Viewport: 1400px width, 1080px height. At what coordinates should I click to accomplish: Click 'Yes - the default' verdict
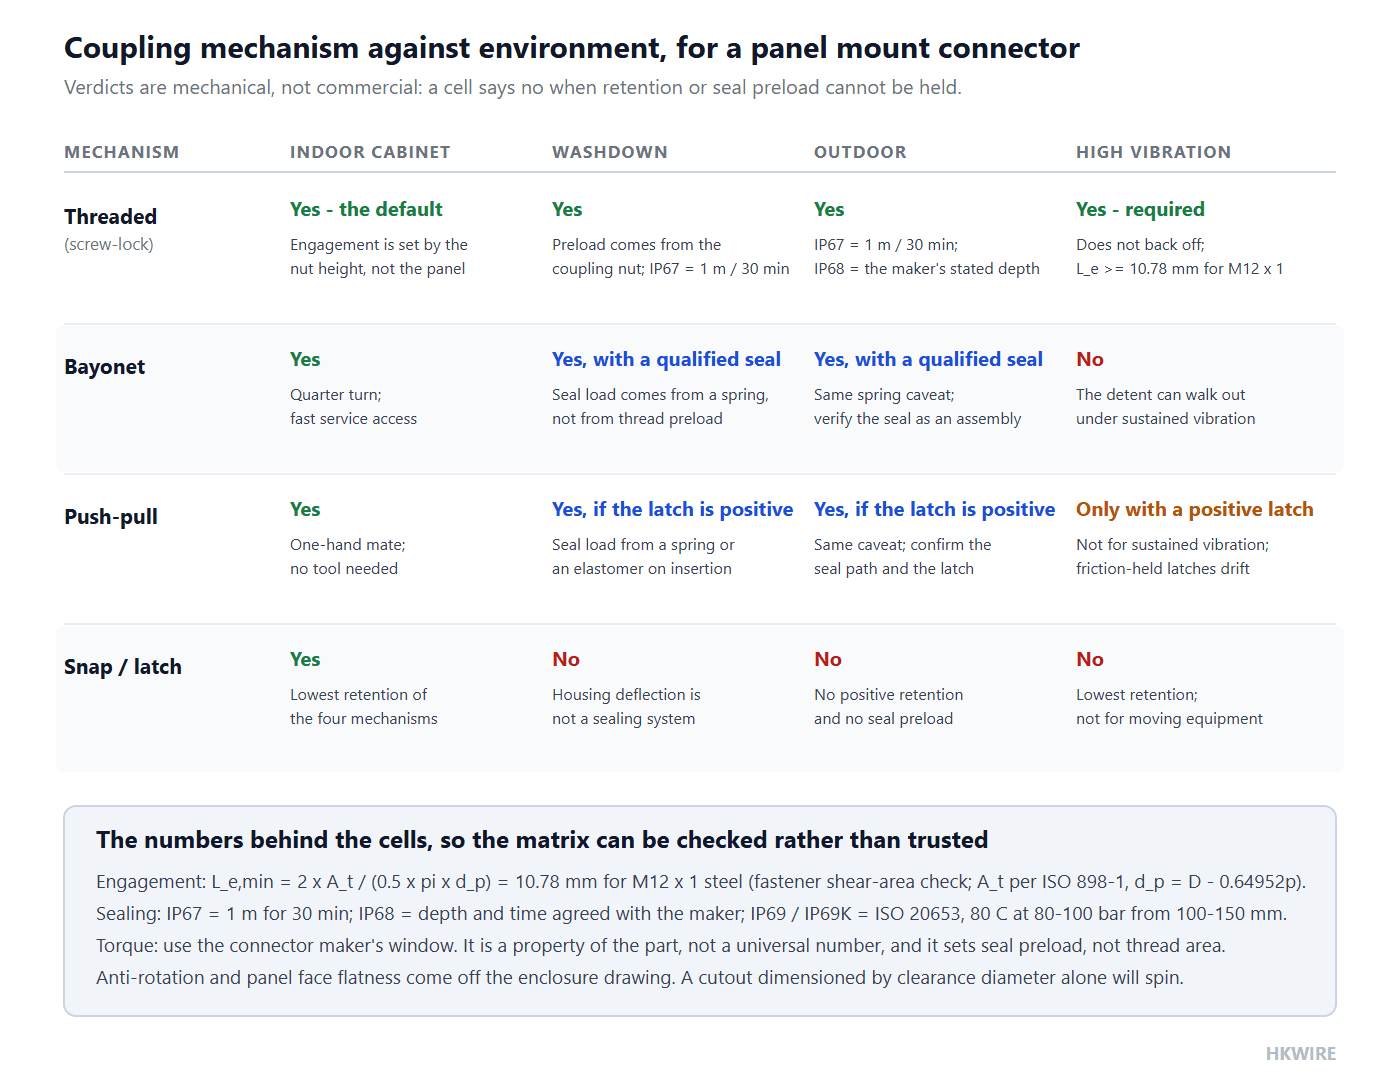click(366, 209)
